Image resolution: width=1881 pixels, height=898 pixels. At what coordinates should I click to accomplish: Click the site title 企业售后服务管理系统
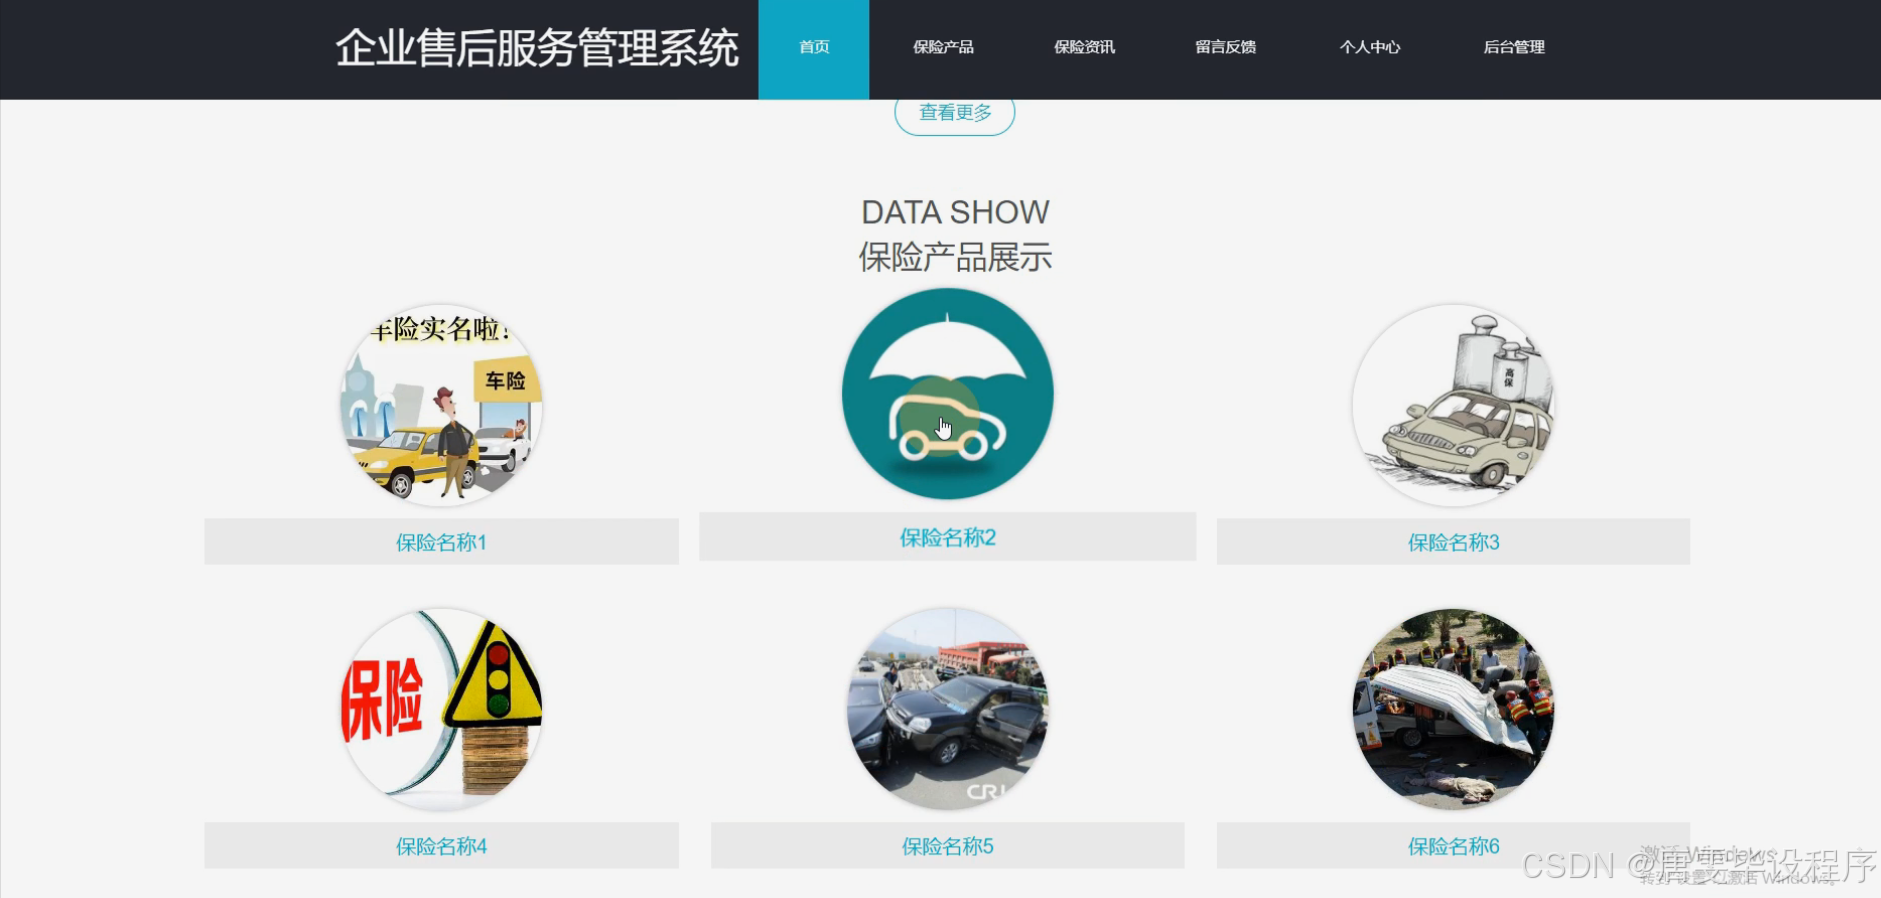pyautogui.click(x=537, y=48)
